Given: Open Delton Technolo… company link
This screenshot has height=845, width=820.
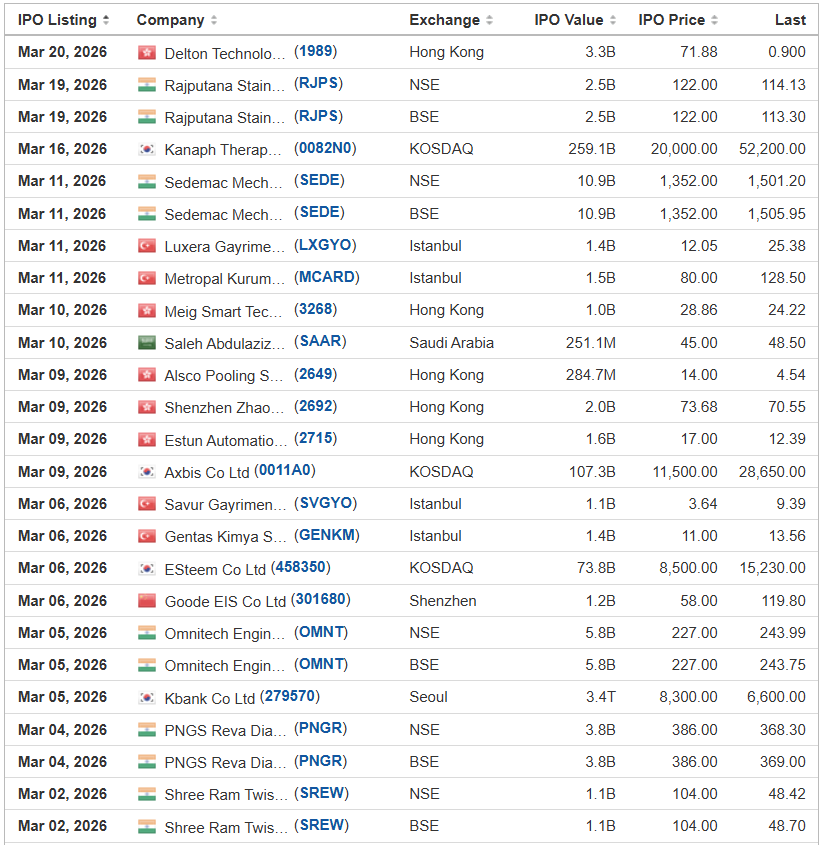Looking at the screenshot, I should (225, 53).
